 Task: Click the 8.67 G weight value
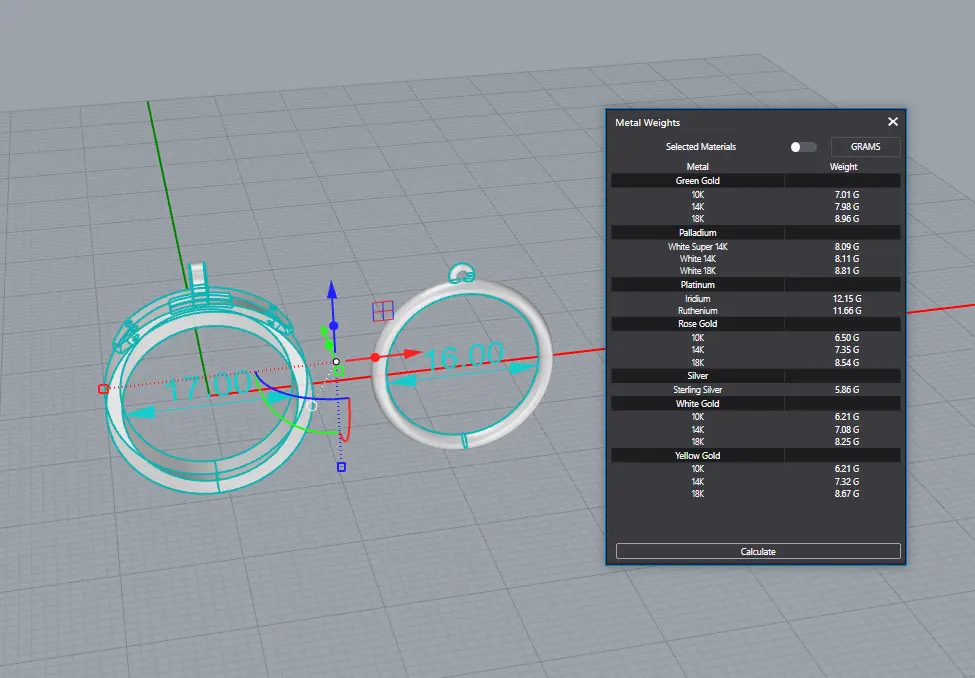click(x=847, y=494)
